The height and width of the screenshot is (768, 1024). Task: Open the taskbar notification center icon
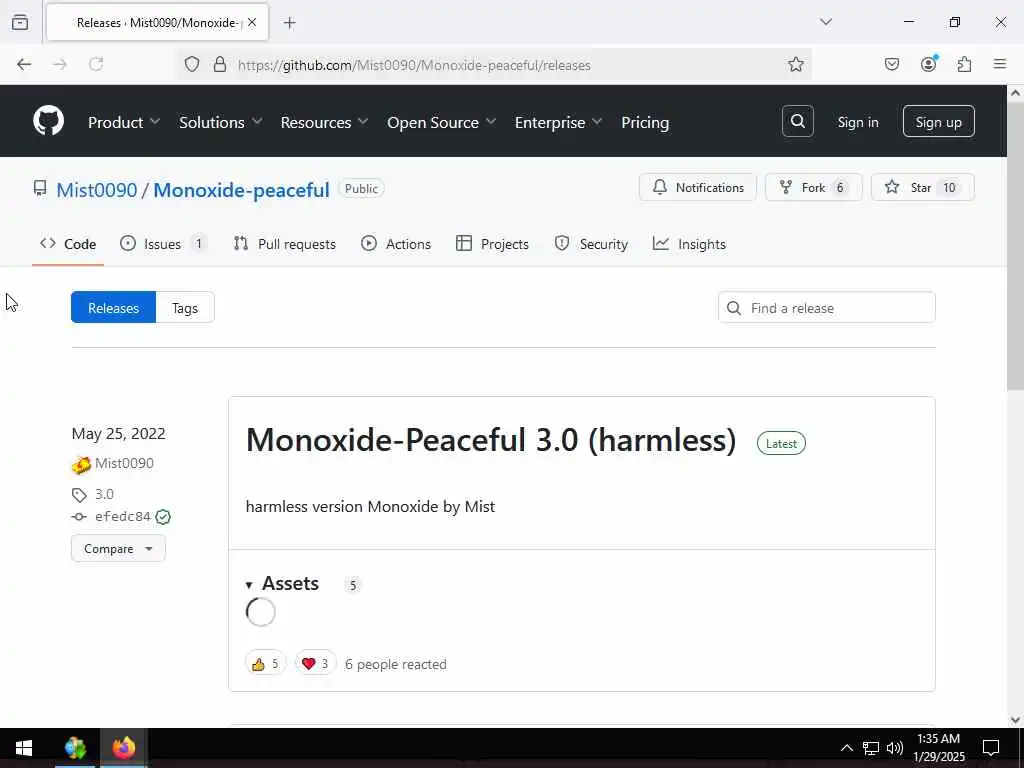[991, 748]
